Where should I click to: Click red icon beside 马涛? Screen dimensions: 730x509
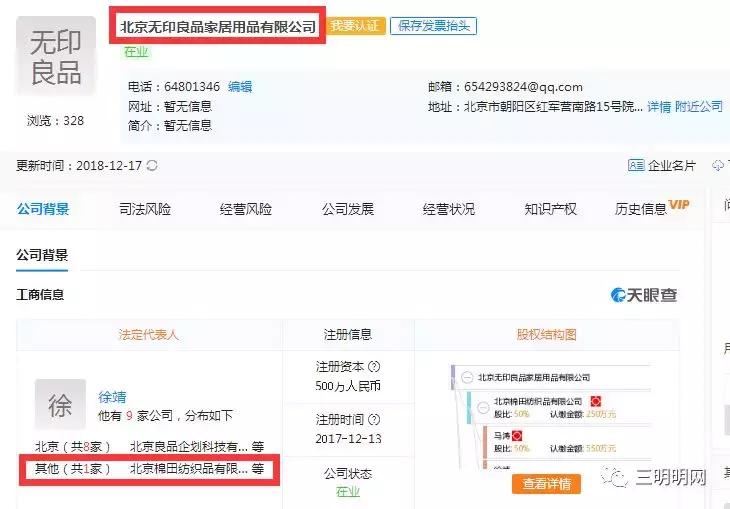coord(517,436)
